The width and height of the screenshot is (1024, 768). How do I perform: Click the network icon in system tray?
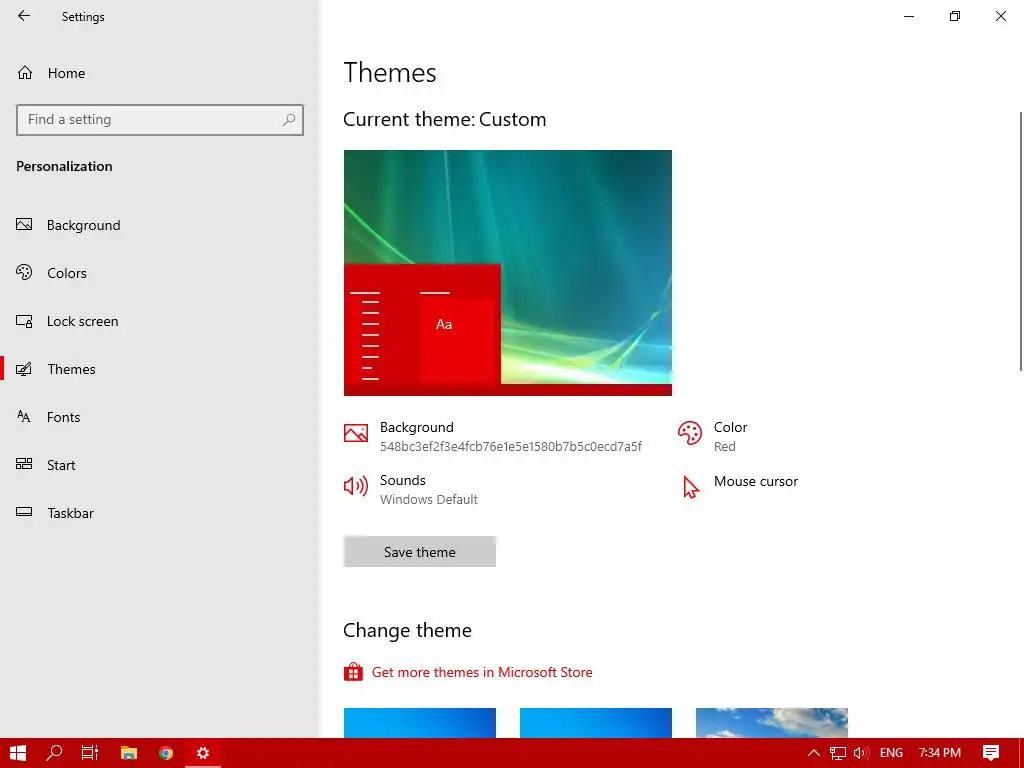pos(838,753)
